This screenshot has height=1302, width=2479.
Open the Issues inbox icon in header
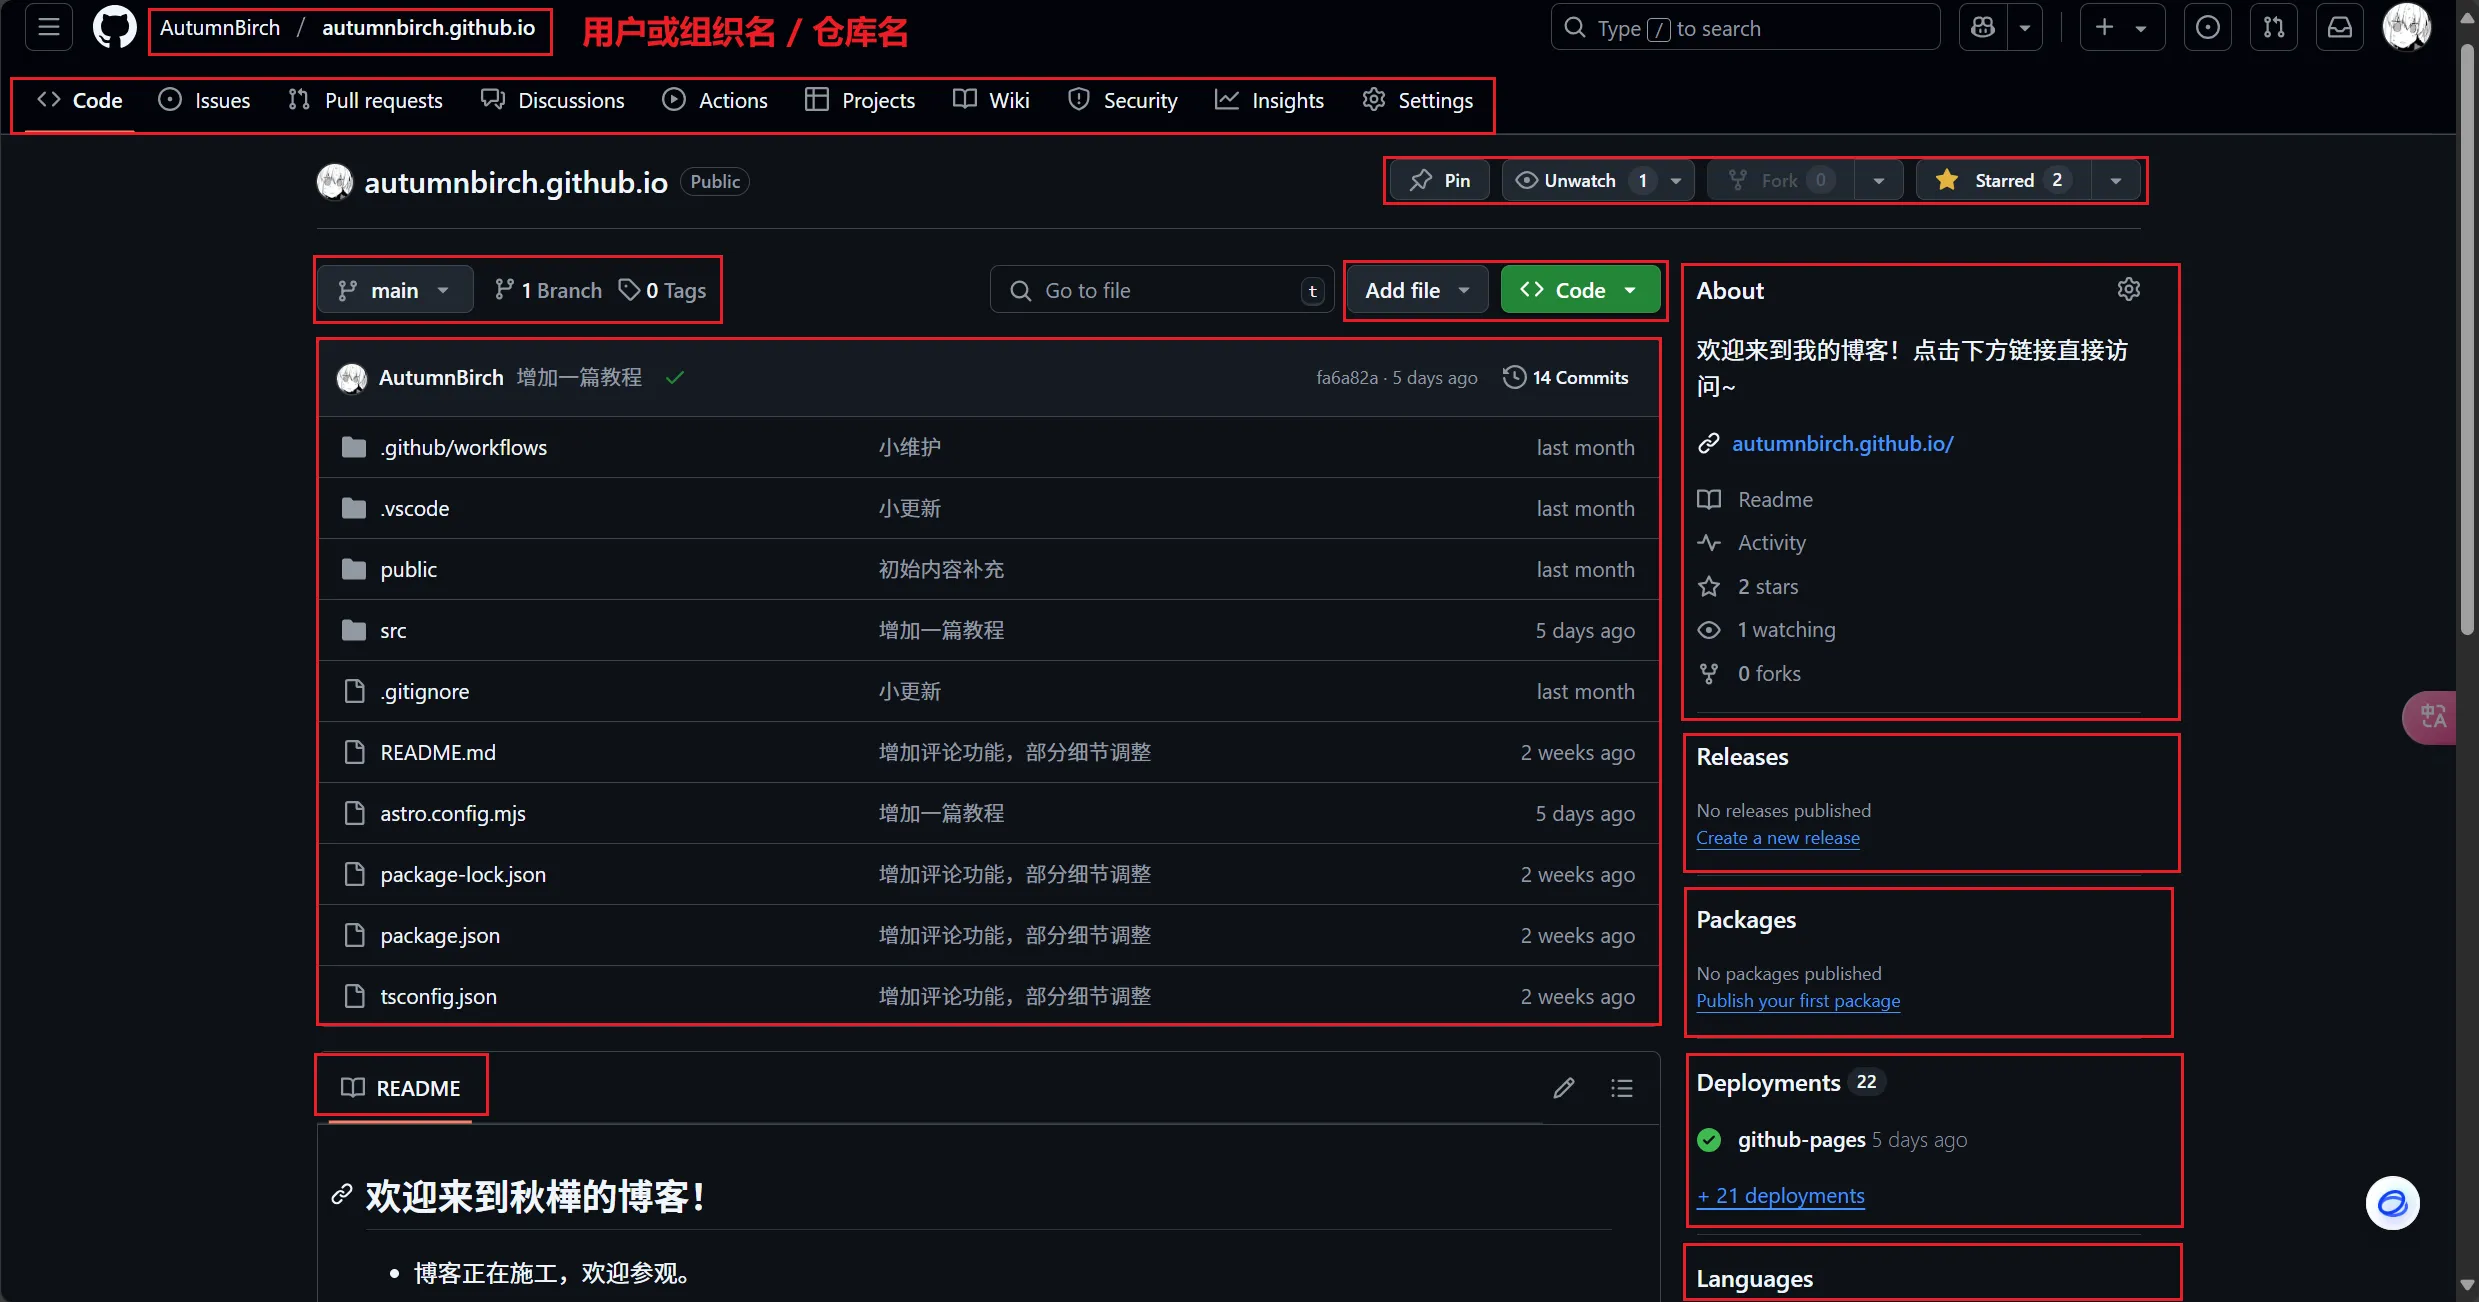pos(2208,28)
